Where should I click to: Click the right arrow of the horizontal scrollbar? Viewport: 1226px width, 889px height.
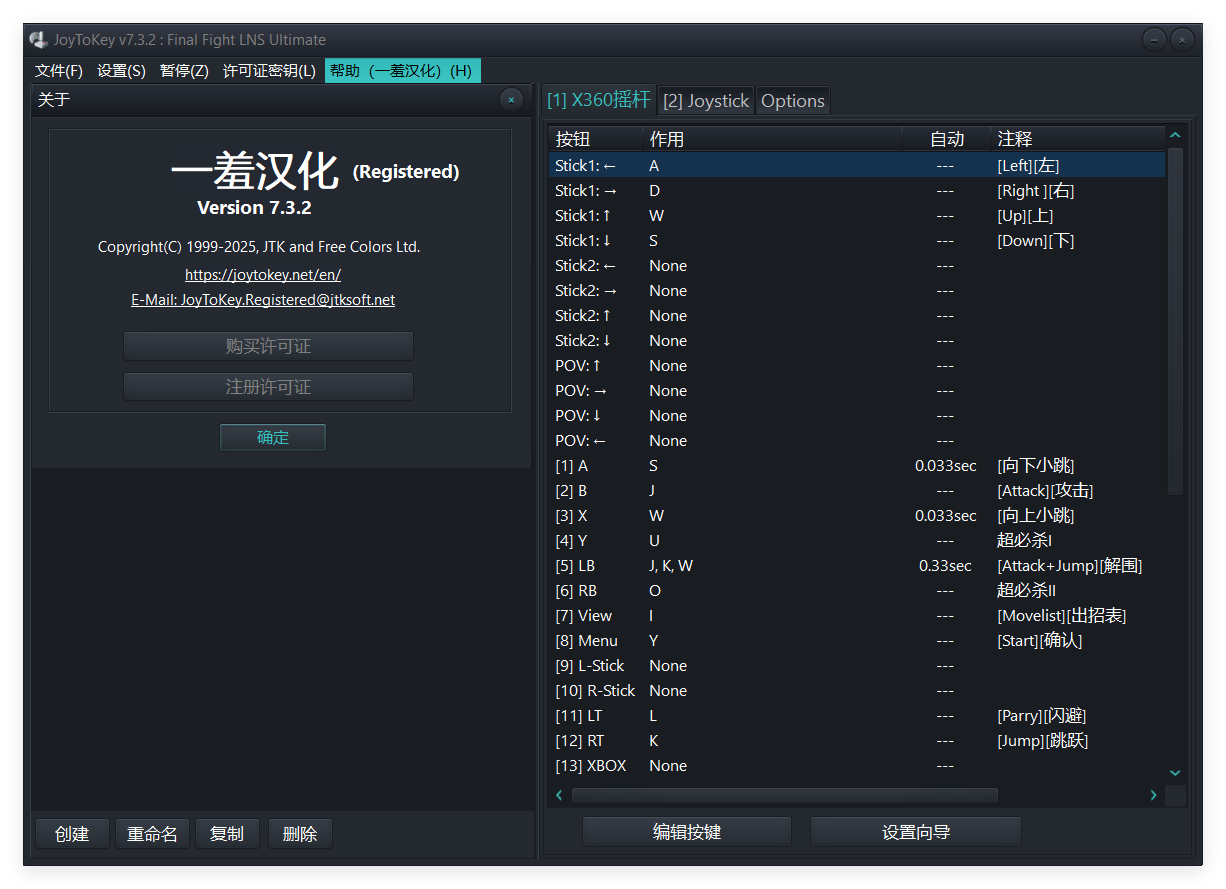click(x=1152, y=795)
